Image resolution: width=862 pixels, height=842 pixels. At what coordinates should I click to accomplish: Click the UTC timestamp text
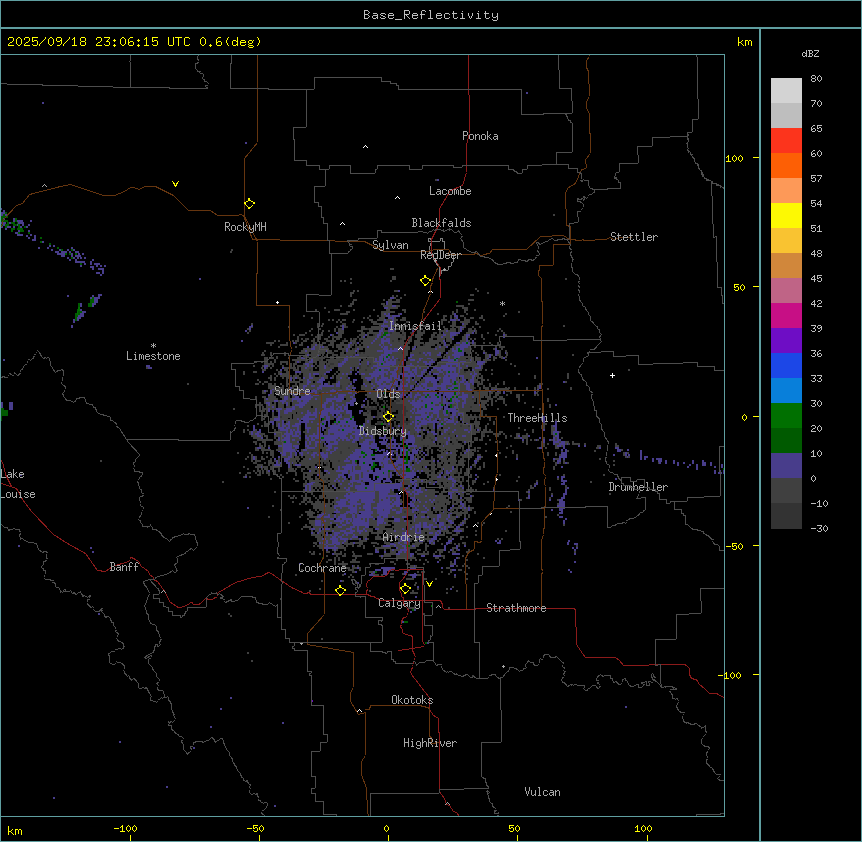134,42
